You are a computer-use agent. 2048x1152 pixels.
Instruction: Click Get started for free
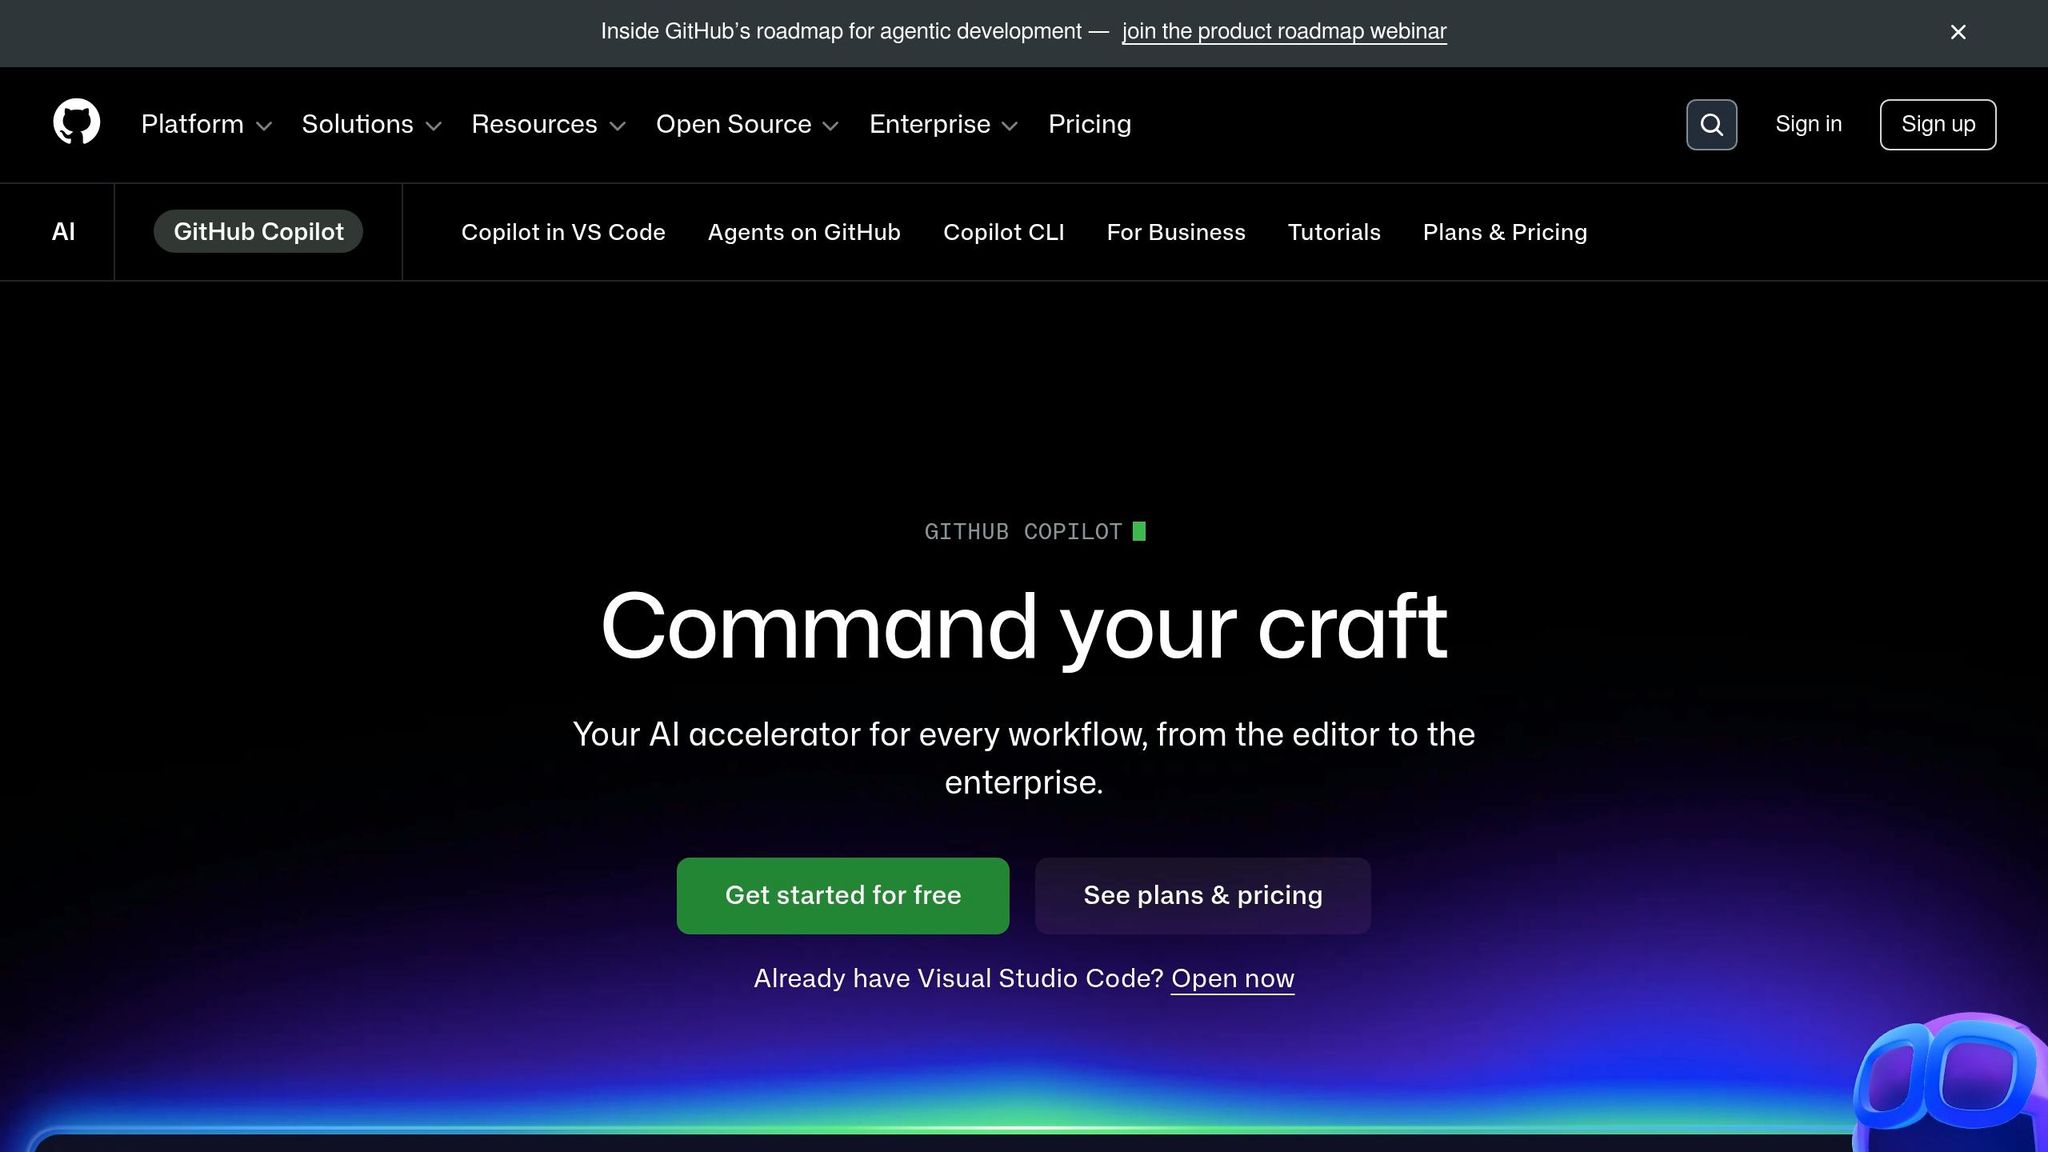click(843, 896)
